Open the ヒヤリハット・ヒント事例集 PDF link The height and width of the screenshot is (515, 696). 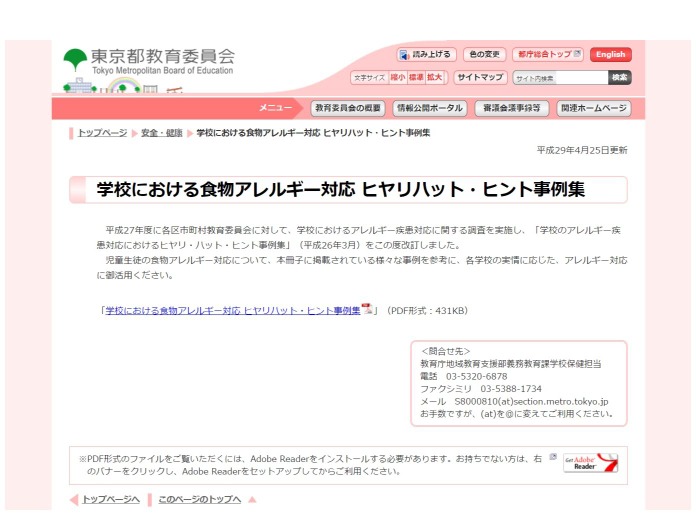pos(233,311)
